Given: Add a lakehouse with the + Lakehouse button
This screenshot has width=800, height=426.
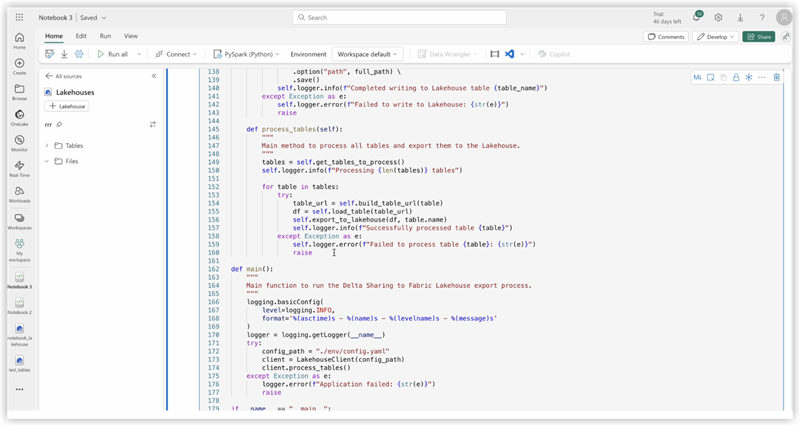Looking at the screenshot, I should (67, 106).
